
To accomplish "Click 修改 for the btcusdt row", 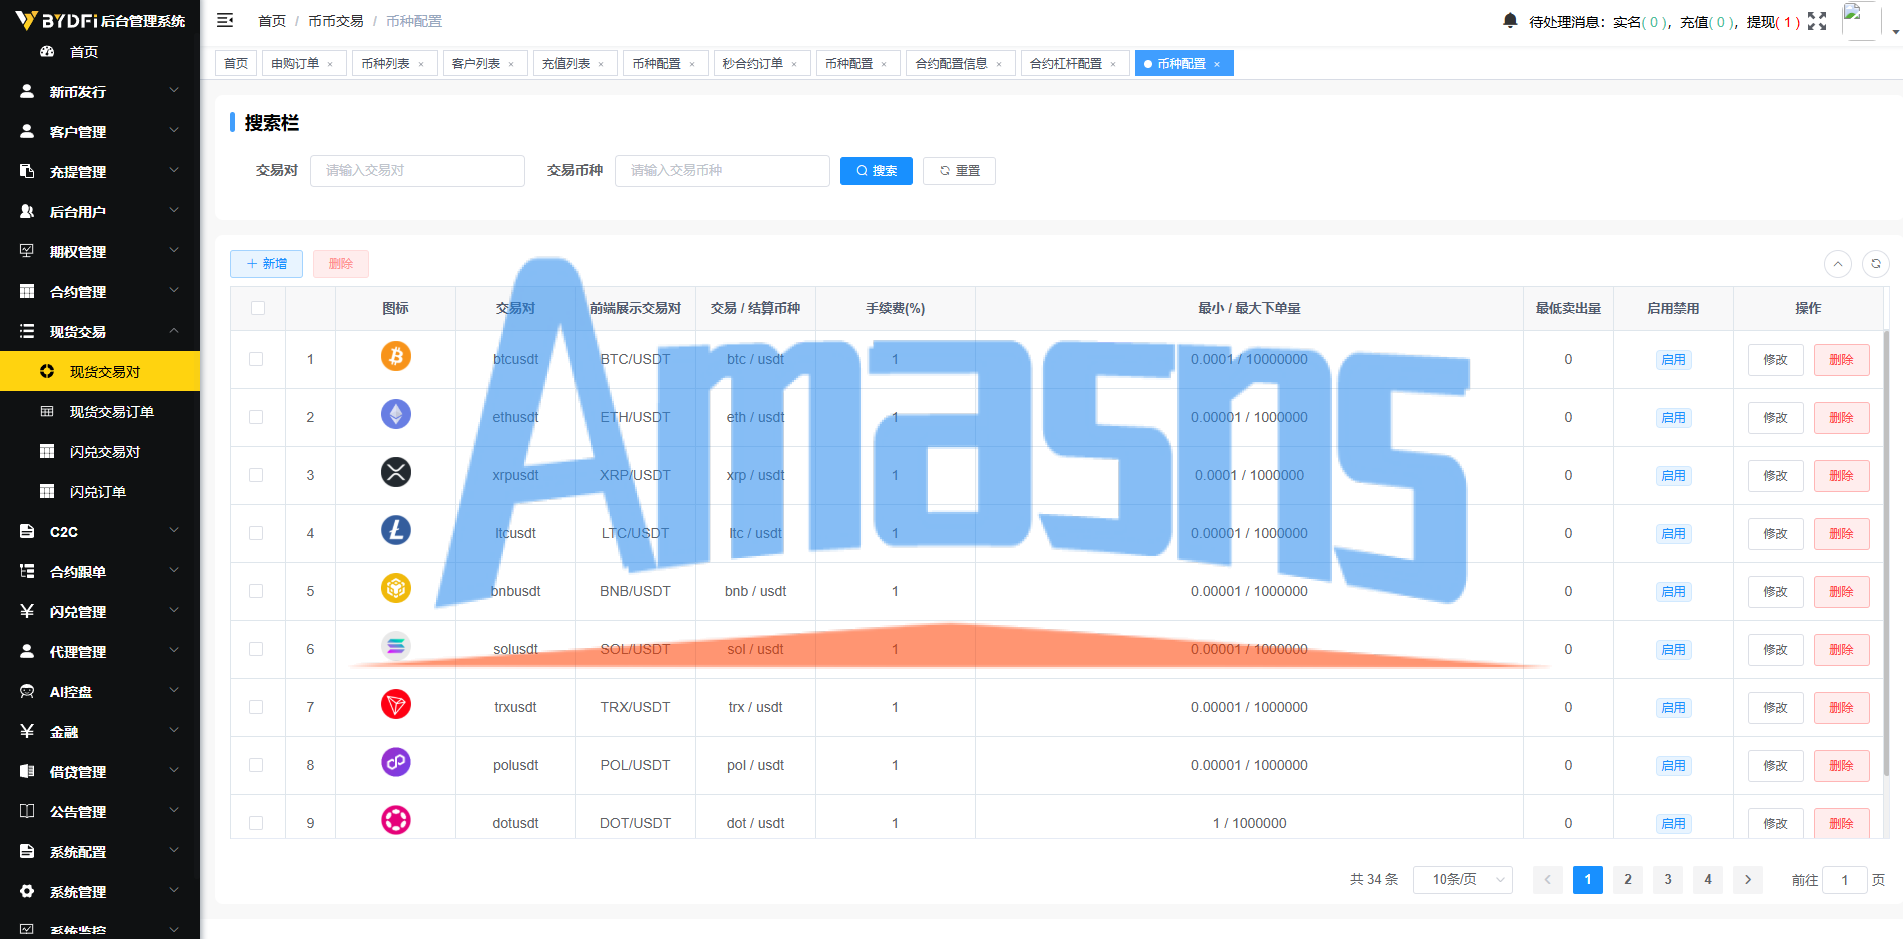I will [1775, 360].
